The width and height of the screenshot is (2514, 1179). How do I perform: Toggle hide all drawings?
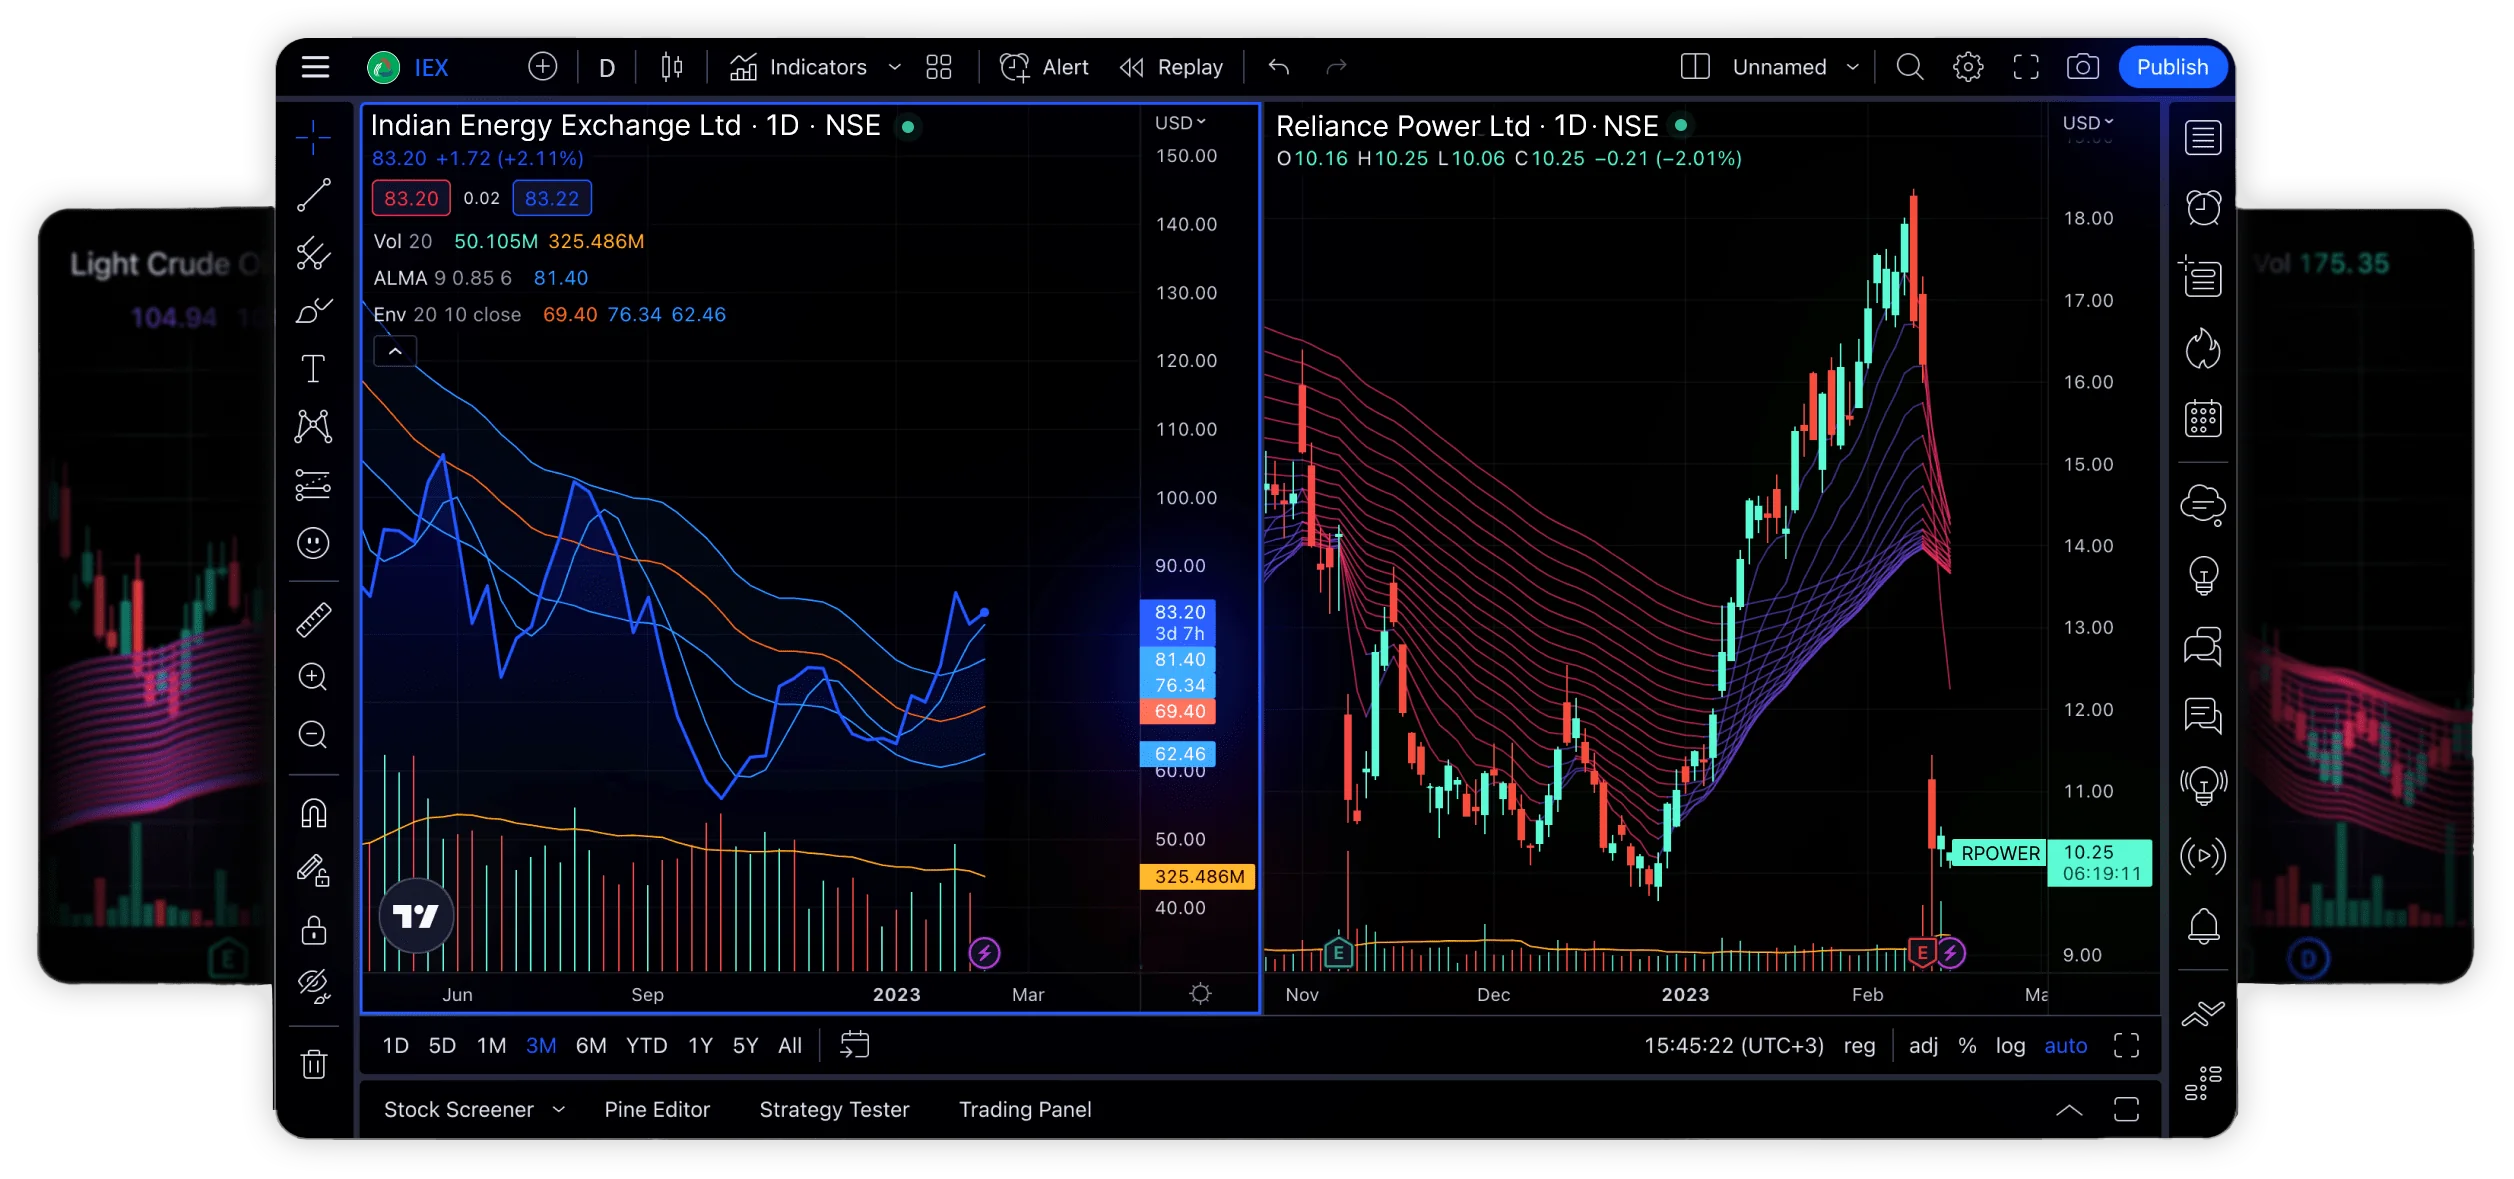314,987
